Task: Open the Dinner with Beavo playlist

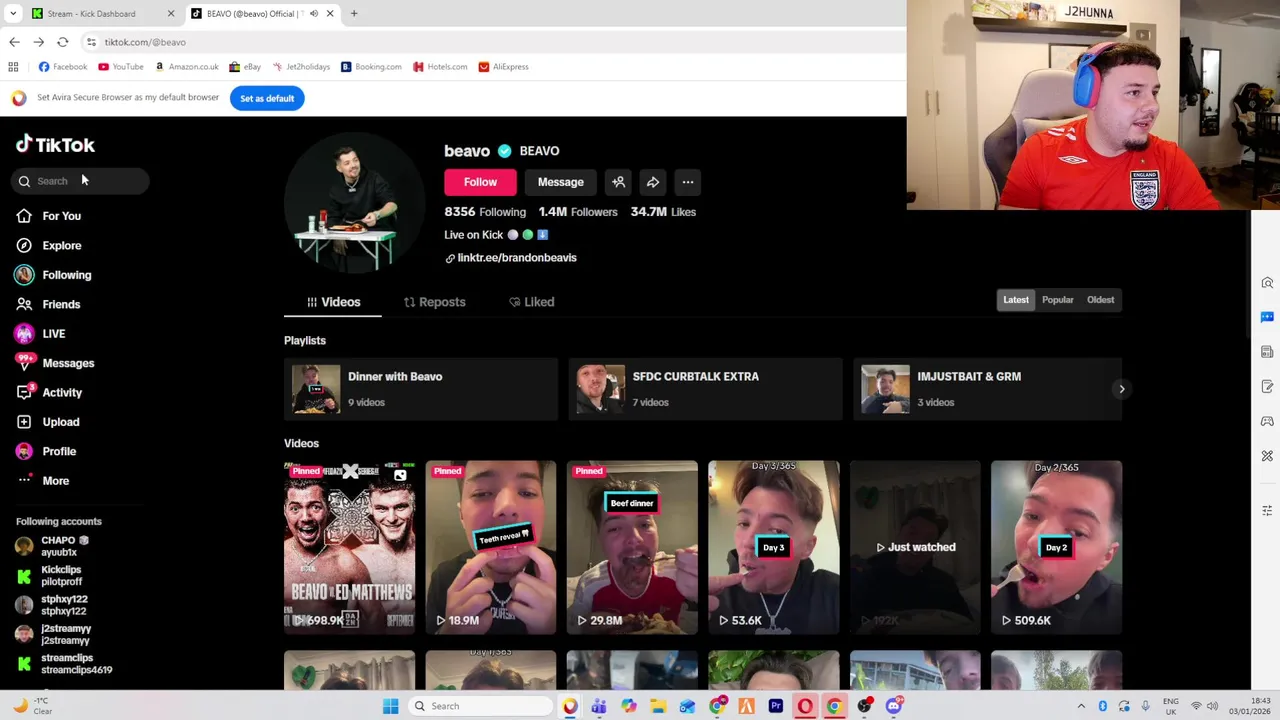Action: 421,389
